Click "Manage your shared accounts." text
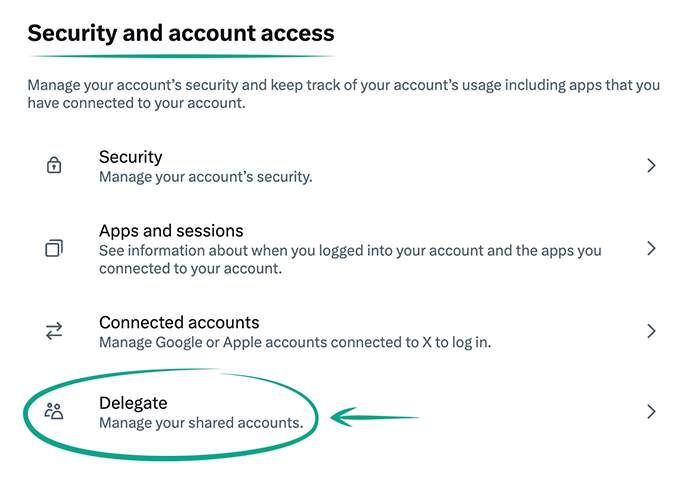The image size is (700, 491). pos(200,423)
